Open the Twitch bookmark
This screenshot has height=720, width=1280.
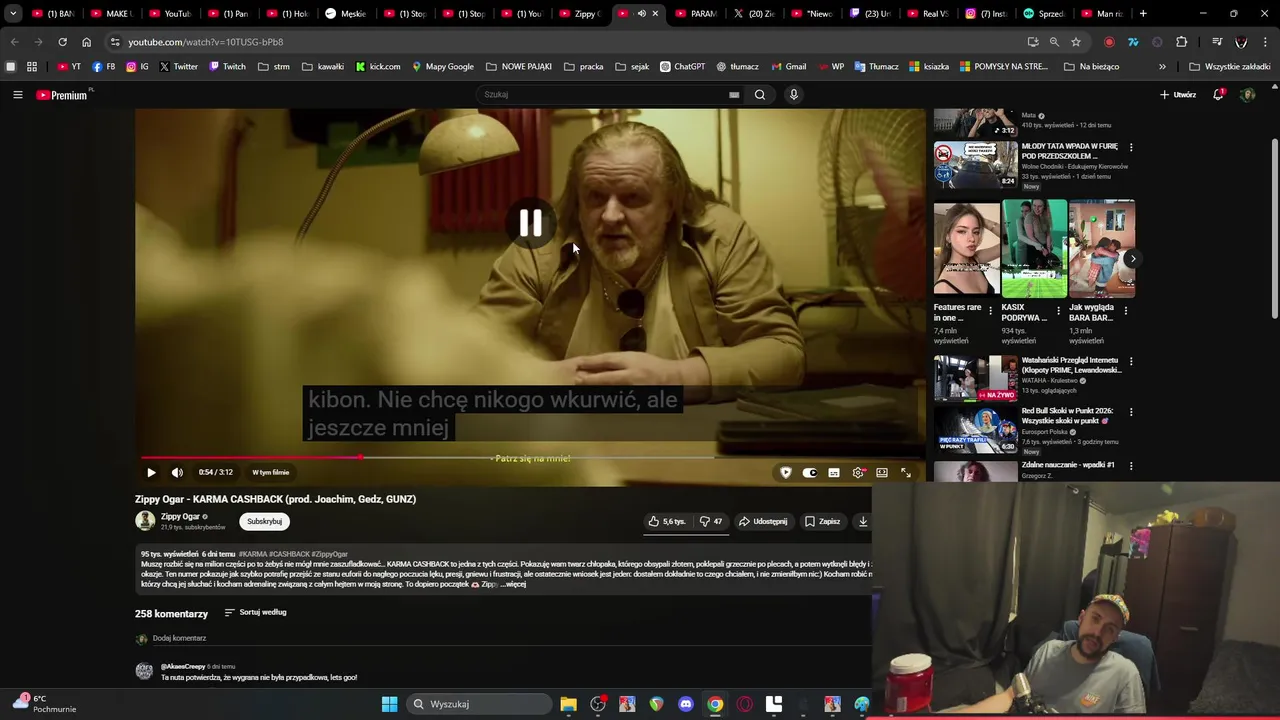(227, 67)
